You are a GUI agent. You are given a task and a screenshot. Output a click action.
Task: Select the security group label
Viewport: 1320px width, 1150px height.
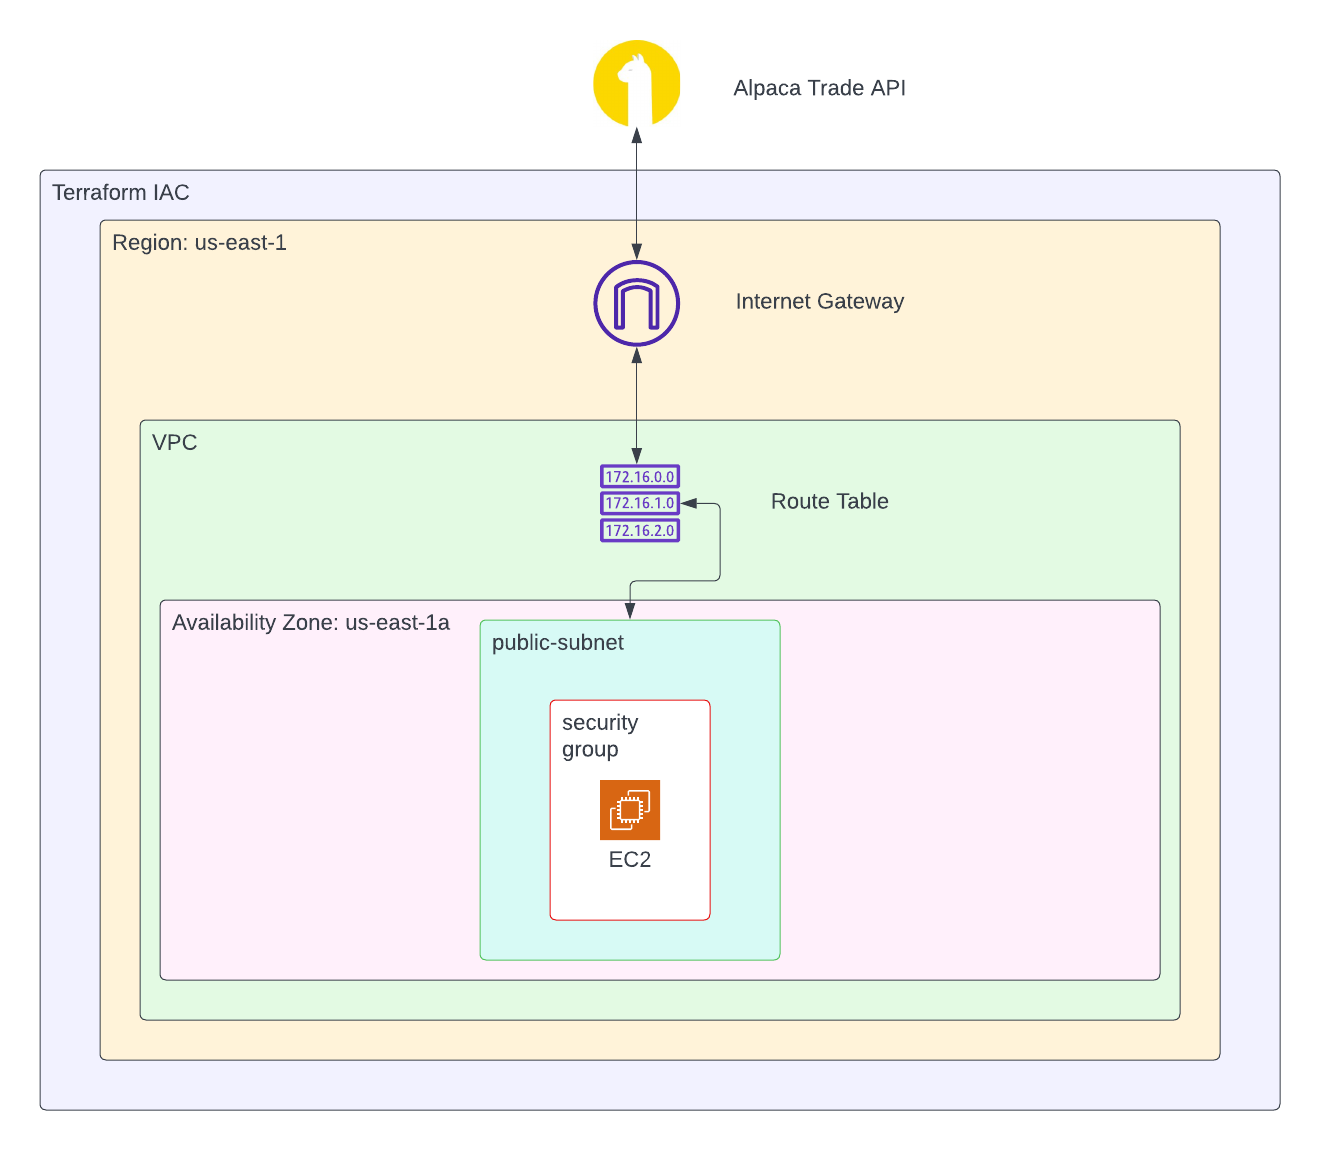(x=600, y=736)
